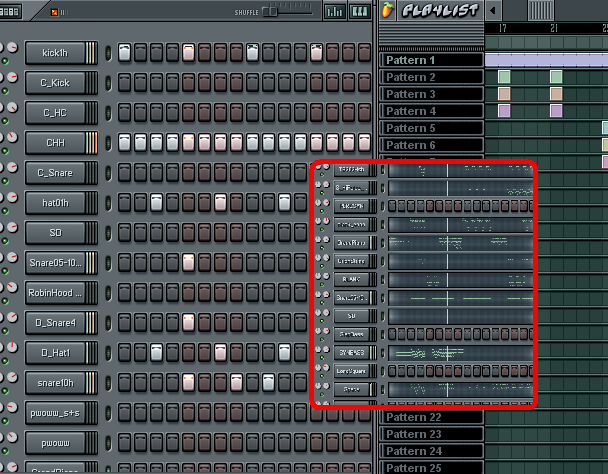Toggle first step of kick1h row

(x=123, y=52)
